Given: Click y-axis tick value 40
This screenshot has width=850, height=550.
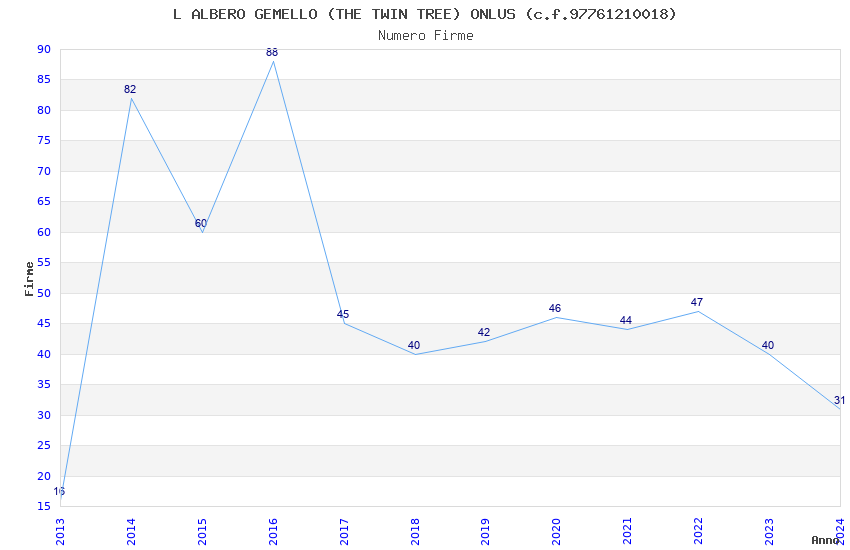Looking at the screenshot, I should pyautogui.click(x=44, y=354).
